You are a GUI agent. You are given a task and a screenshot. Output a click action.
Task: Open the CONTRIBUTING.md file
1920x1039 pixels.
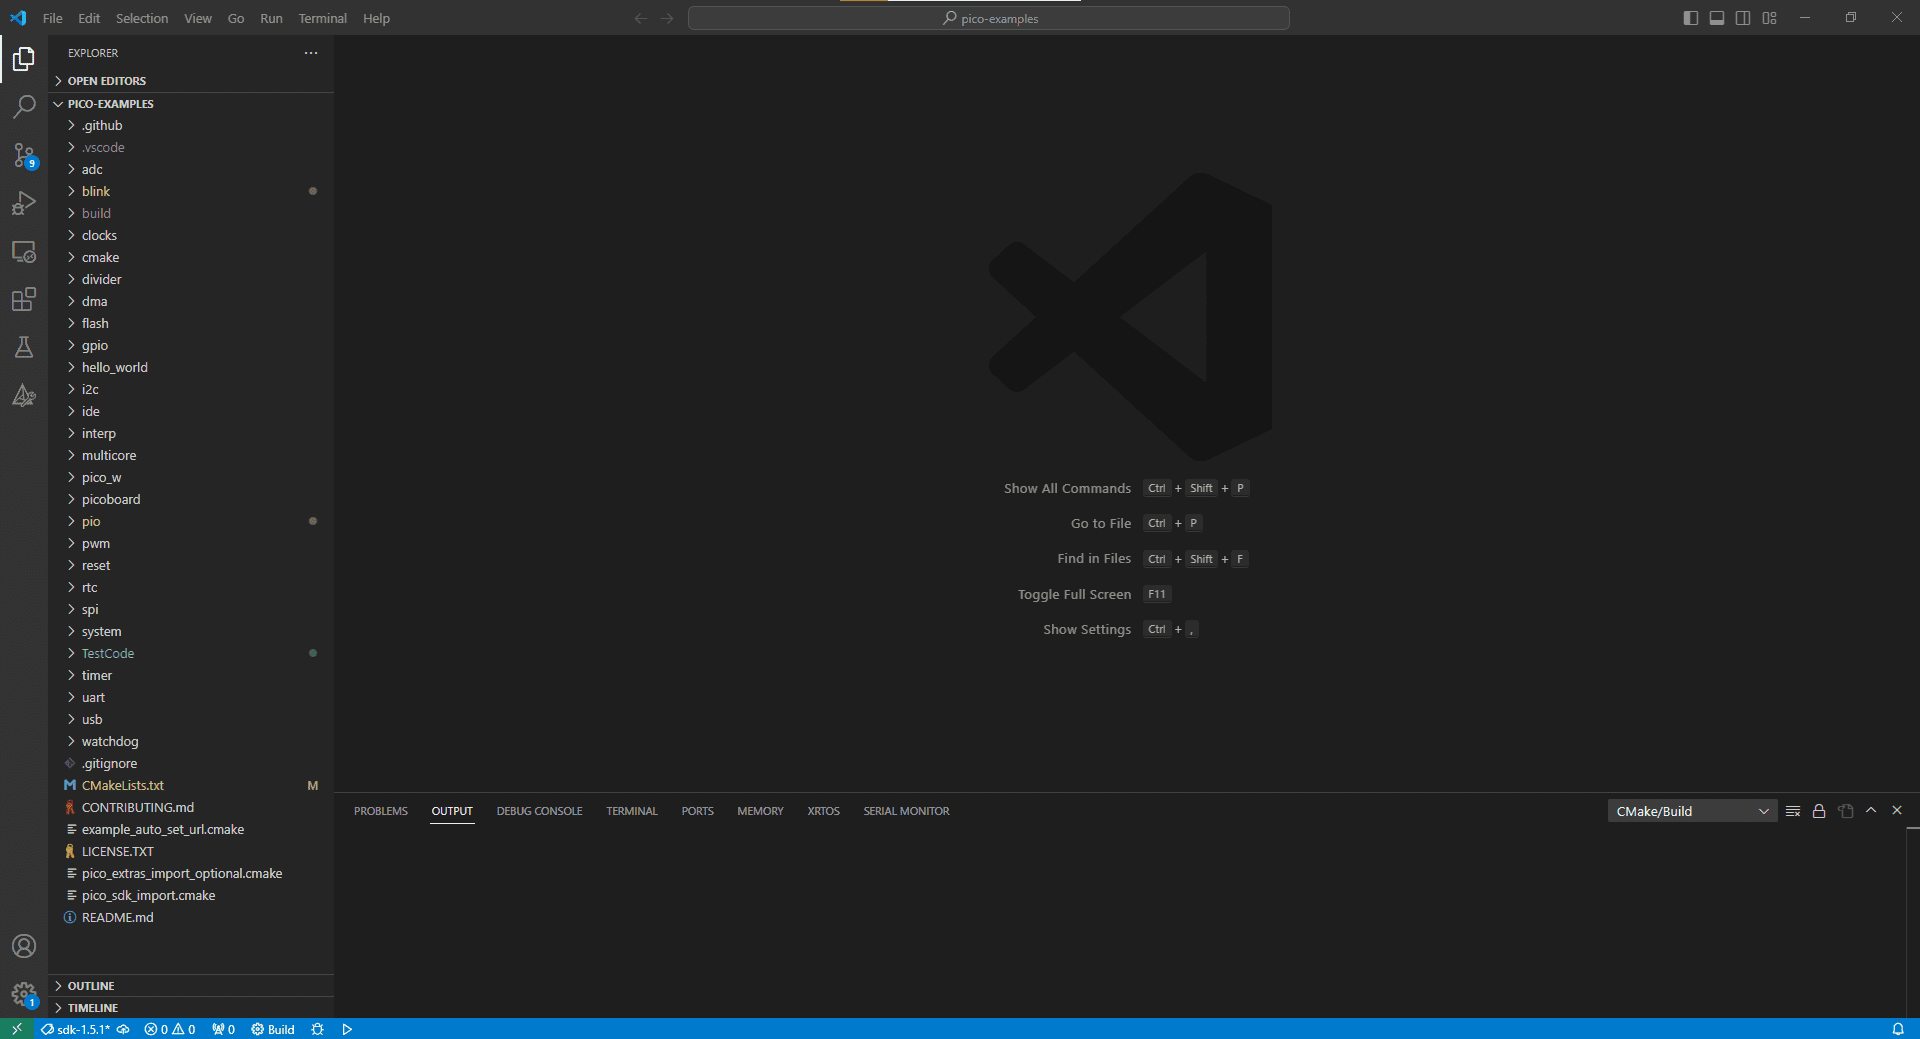tap(191, 807)
